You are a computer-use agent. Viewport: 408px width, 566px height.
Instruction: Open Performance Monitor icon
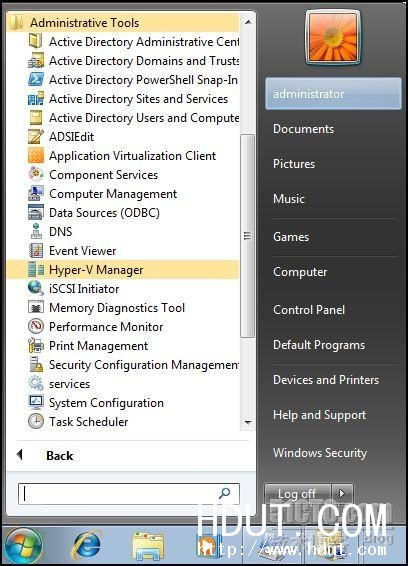pos(36,326)
